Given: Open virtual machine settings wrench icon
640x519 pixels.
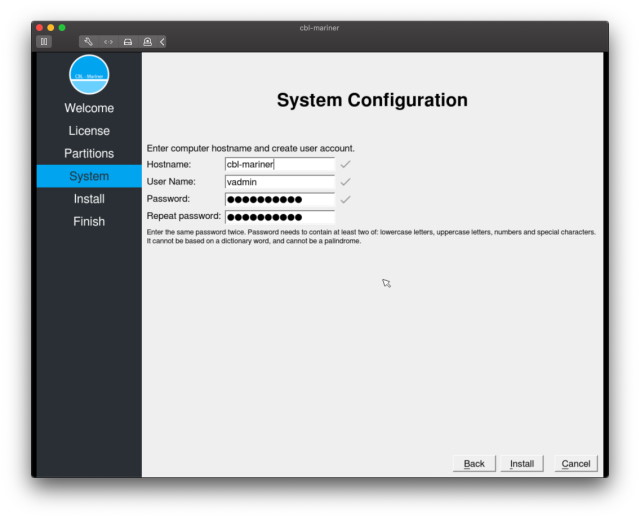Looking at the screenshot, I should pyautogui.click(x=89, y=41).
